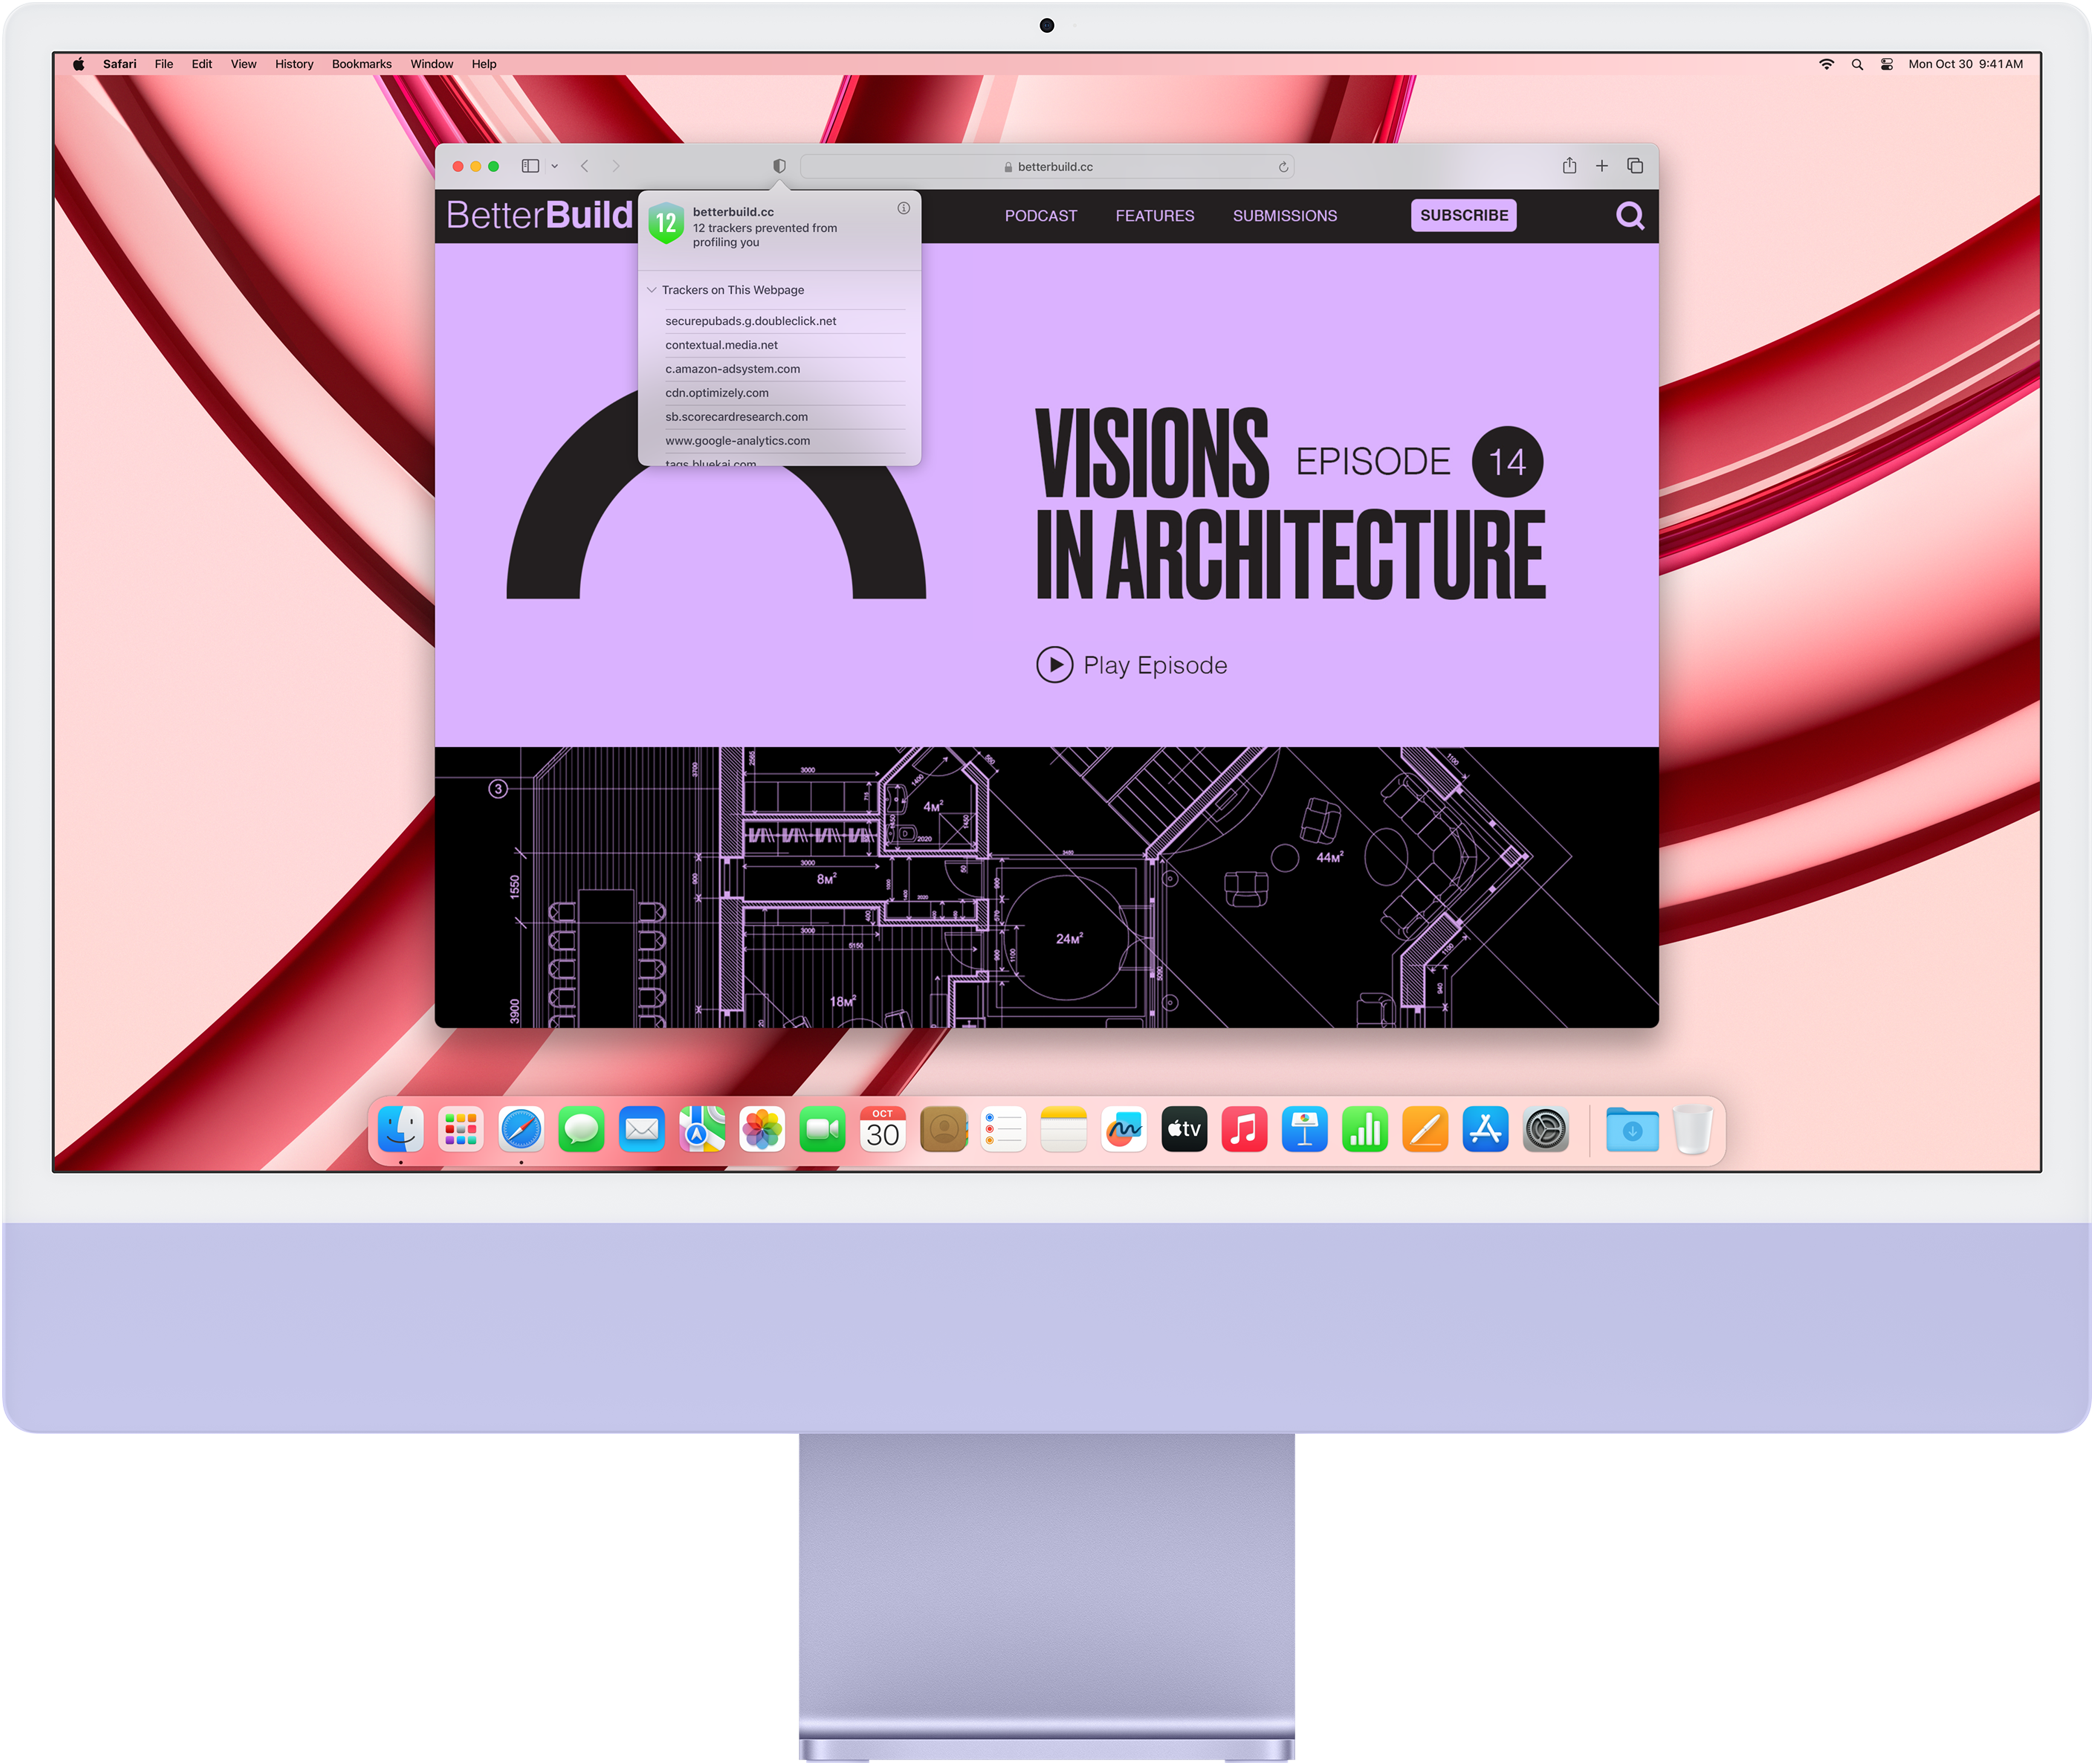Open the Safari menu in menu bar
2096x1764 pixels.
click(120, 64)
